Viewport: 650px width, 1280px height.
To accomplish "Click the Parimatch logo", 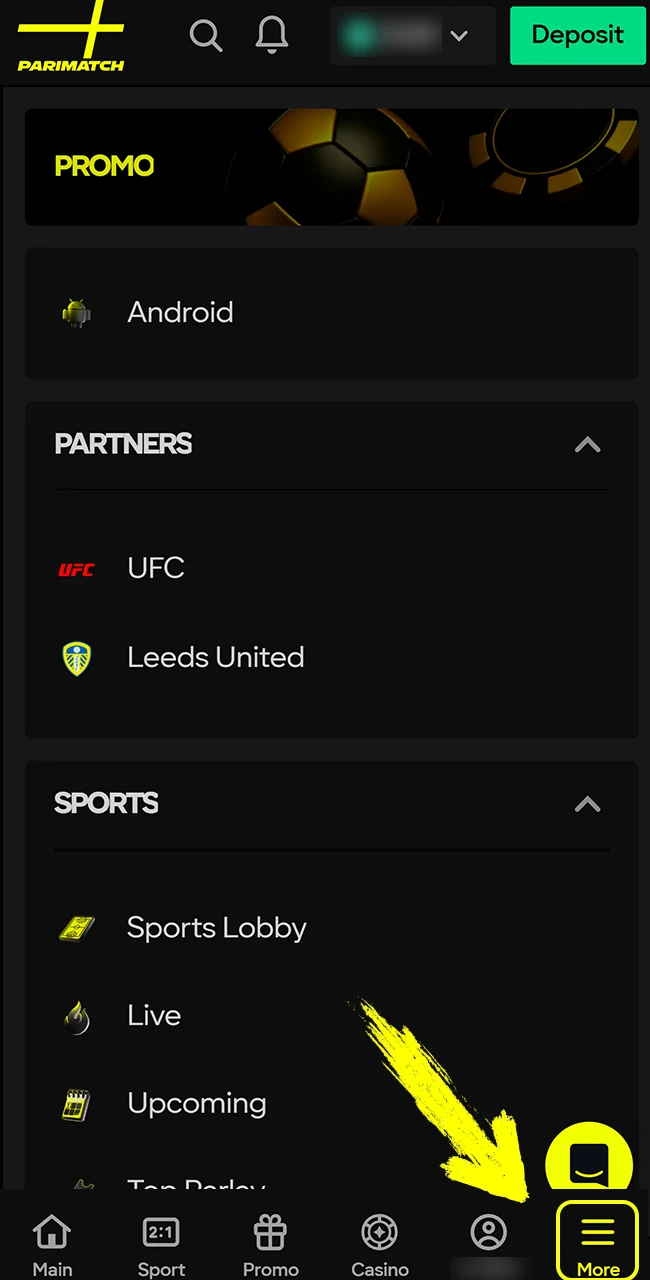I will coord(70,38).
